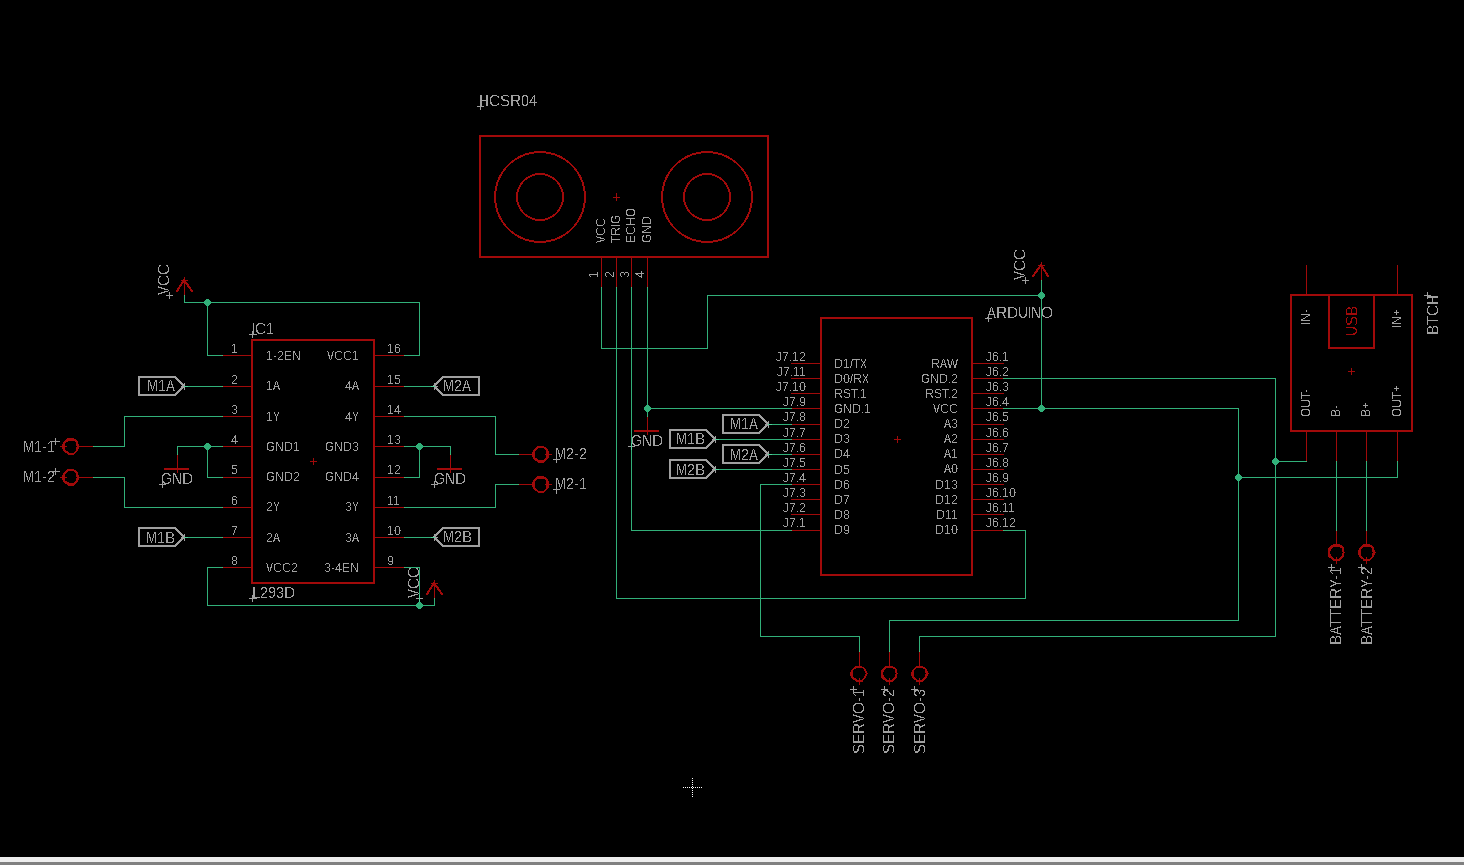Click the OUT+ pin name on the charger
The height and width of the screenshot is (865, 1464).
(1396, 402)
